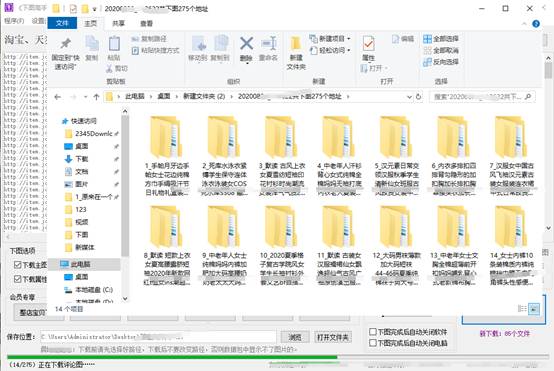
Task: Collapse the ribbon with the chevron
Action: pos(524,24)
